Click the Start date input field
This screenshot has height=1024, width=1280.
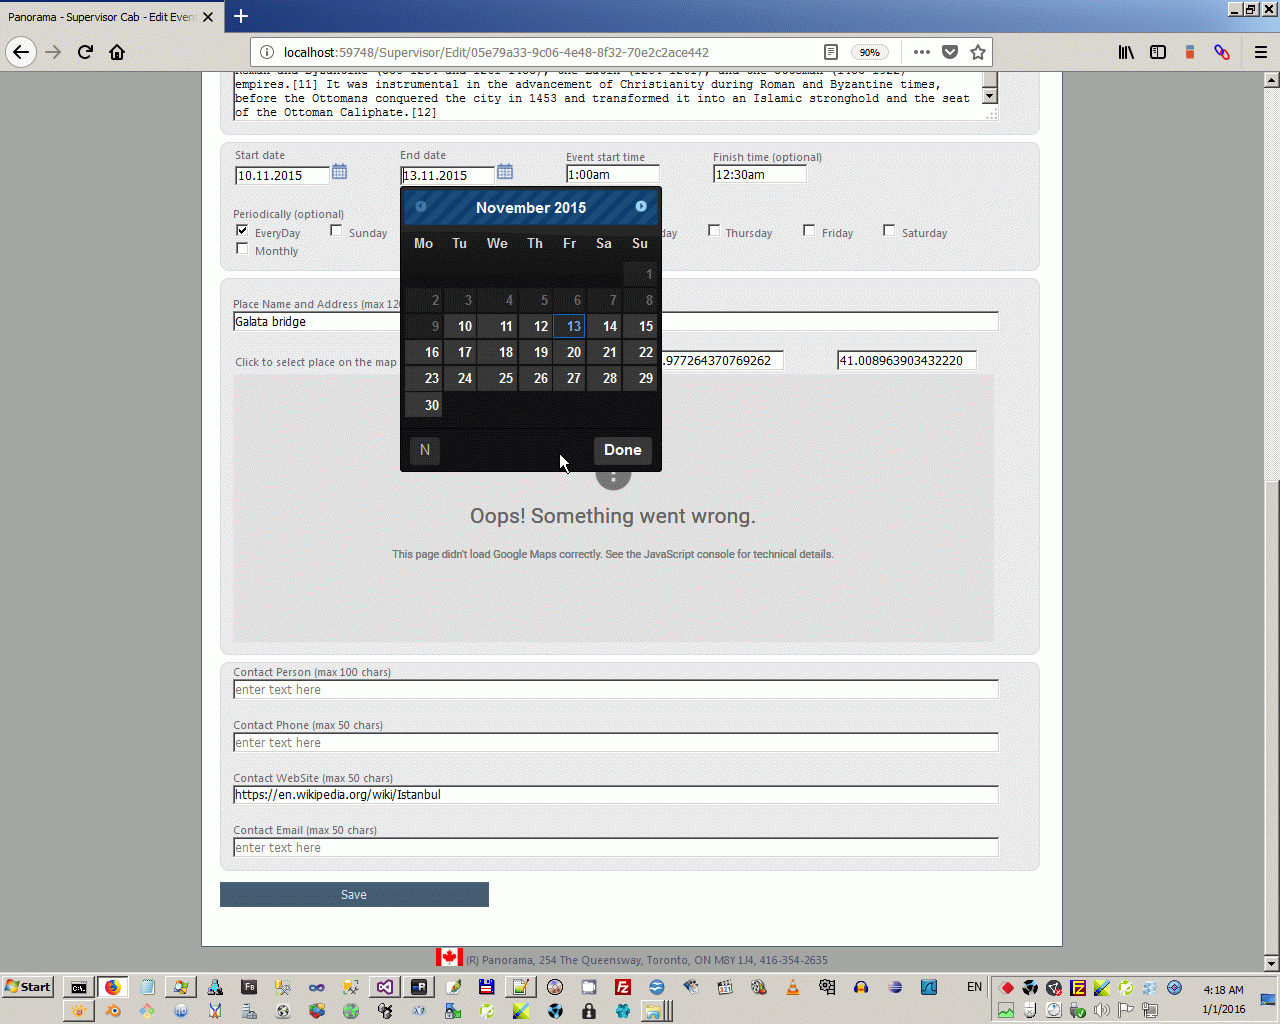[282, 175]
